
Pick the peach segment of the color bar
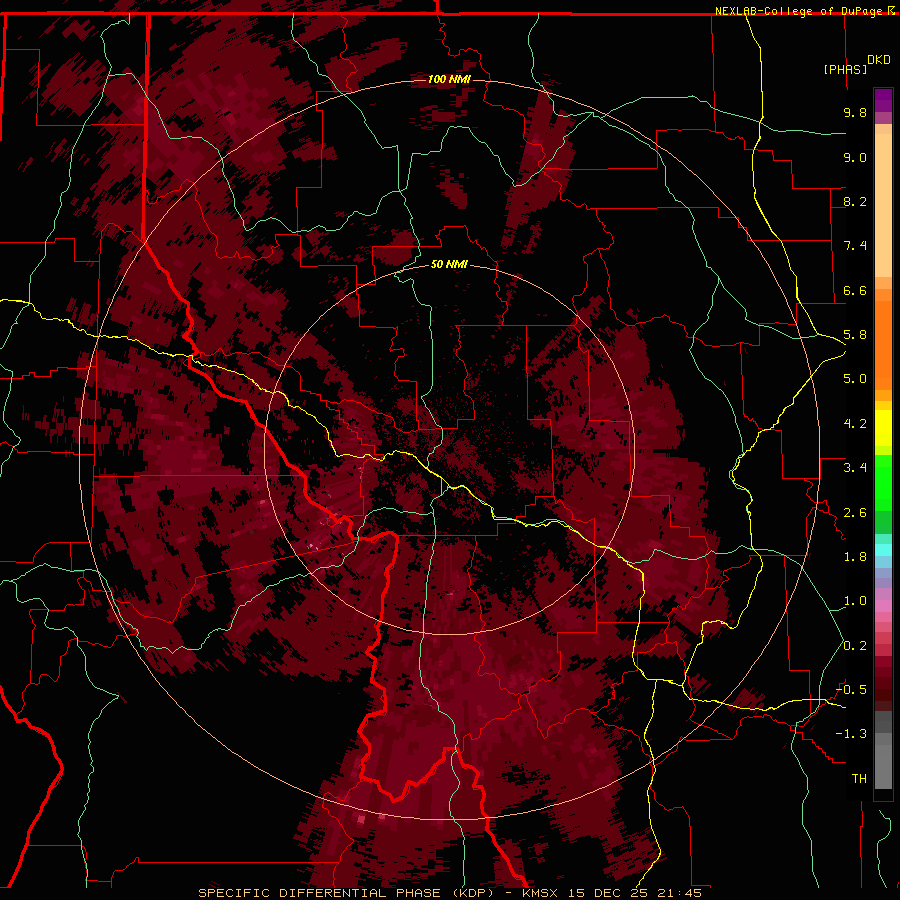click(883, 205)
